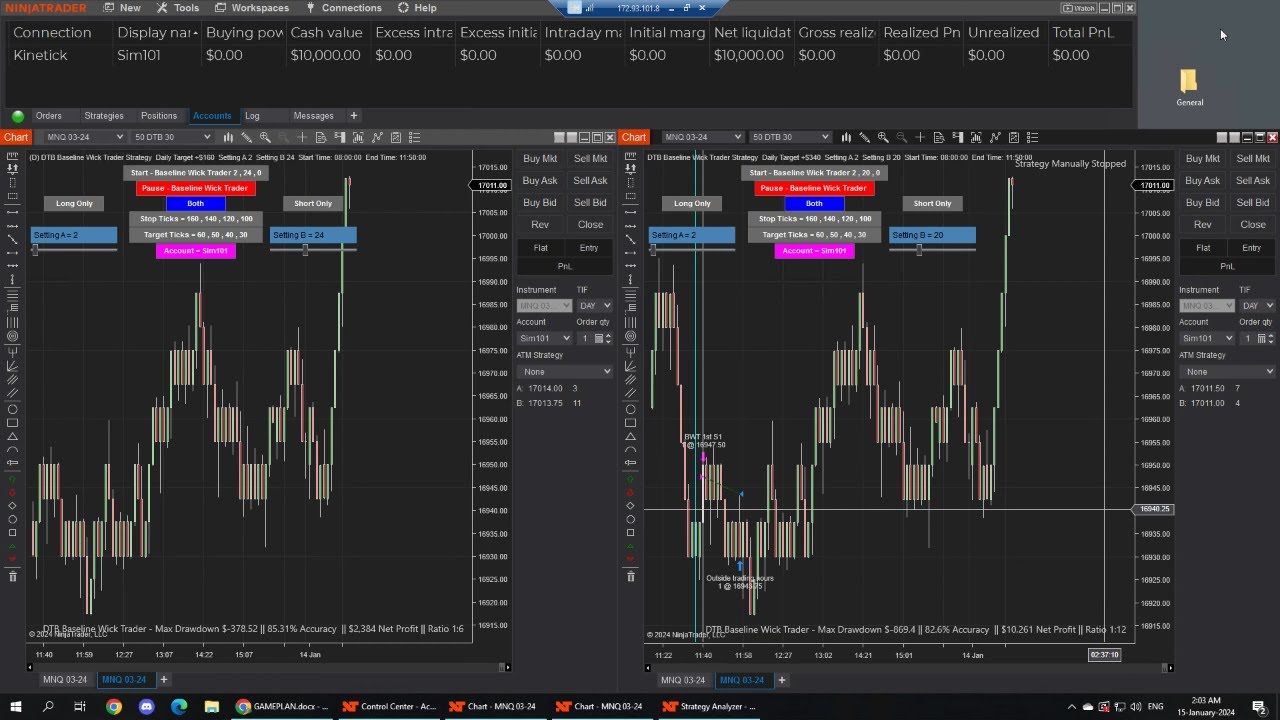Click Start Baseline Wick Trader on left chart
The image size is (1280, 720).
tap(196, 173)
